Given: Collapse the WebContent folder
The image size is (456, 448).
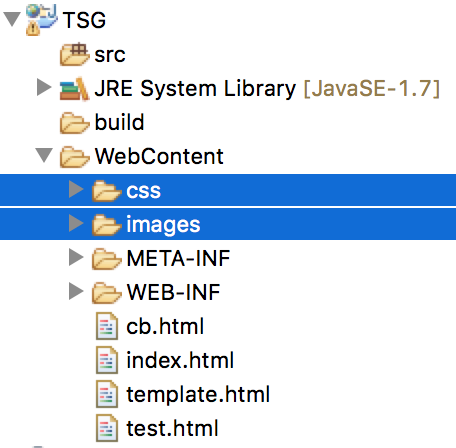Looking at the screenshot, I should click(x=44, y=155).
